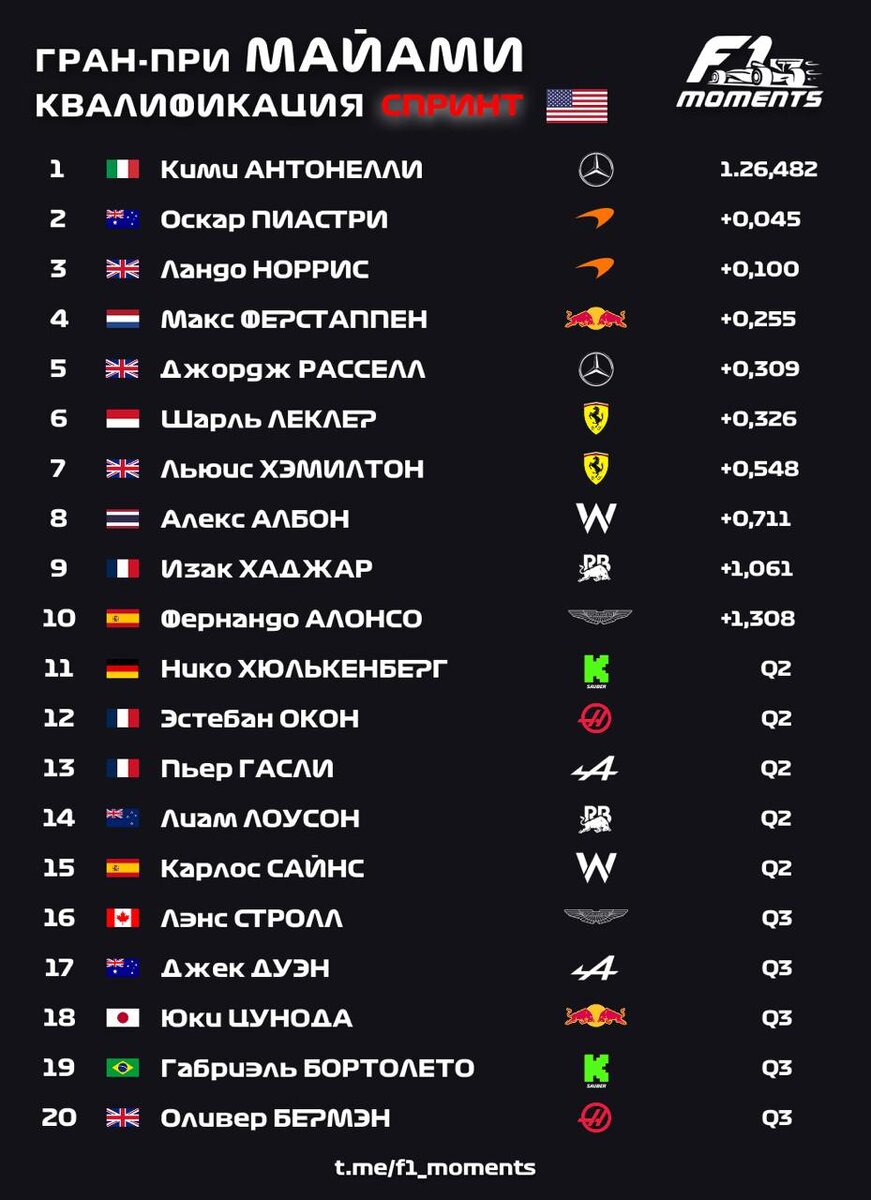This screenshot has height=1200, width=871.
Task: Click Japanese flag next to Юки Цунода
Action: [x=123, y=1018]
